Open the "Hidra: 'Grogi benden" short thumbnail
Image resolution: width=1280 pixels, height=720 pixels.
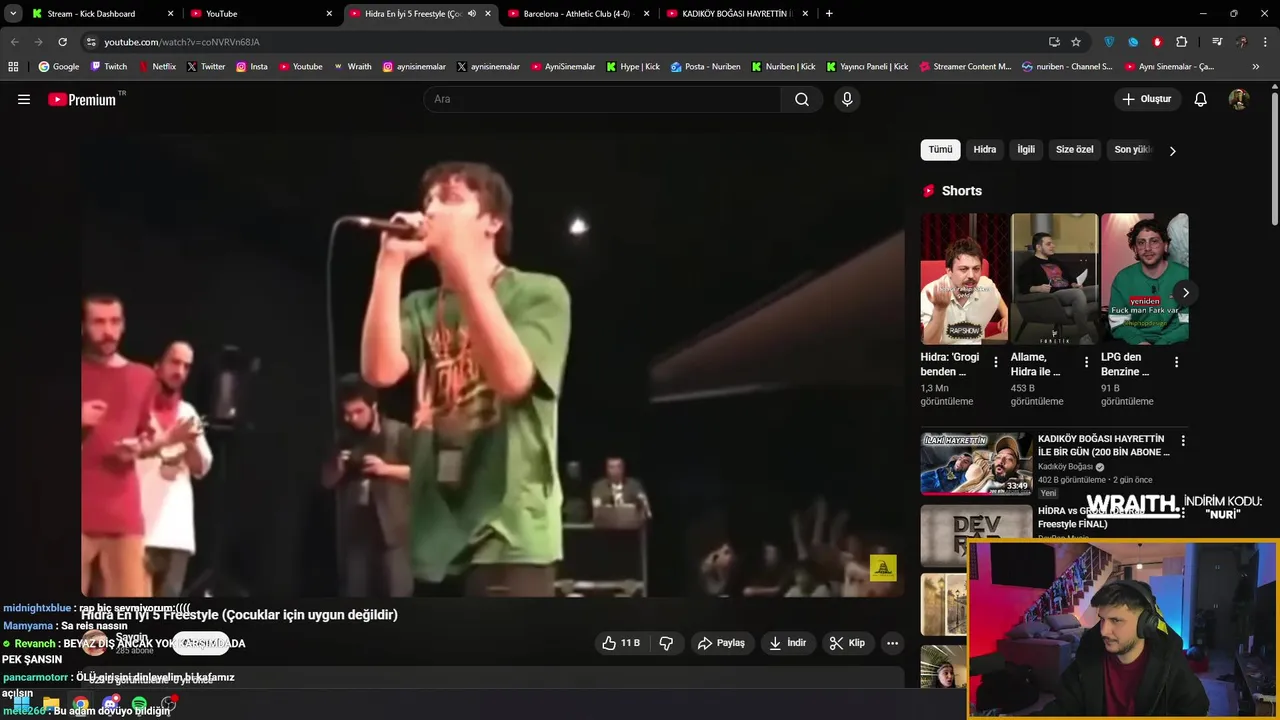pyautogui.click(x=964, y=279)
